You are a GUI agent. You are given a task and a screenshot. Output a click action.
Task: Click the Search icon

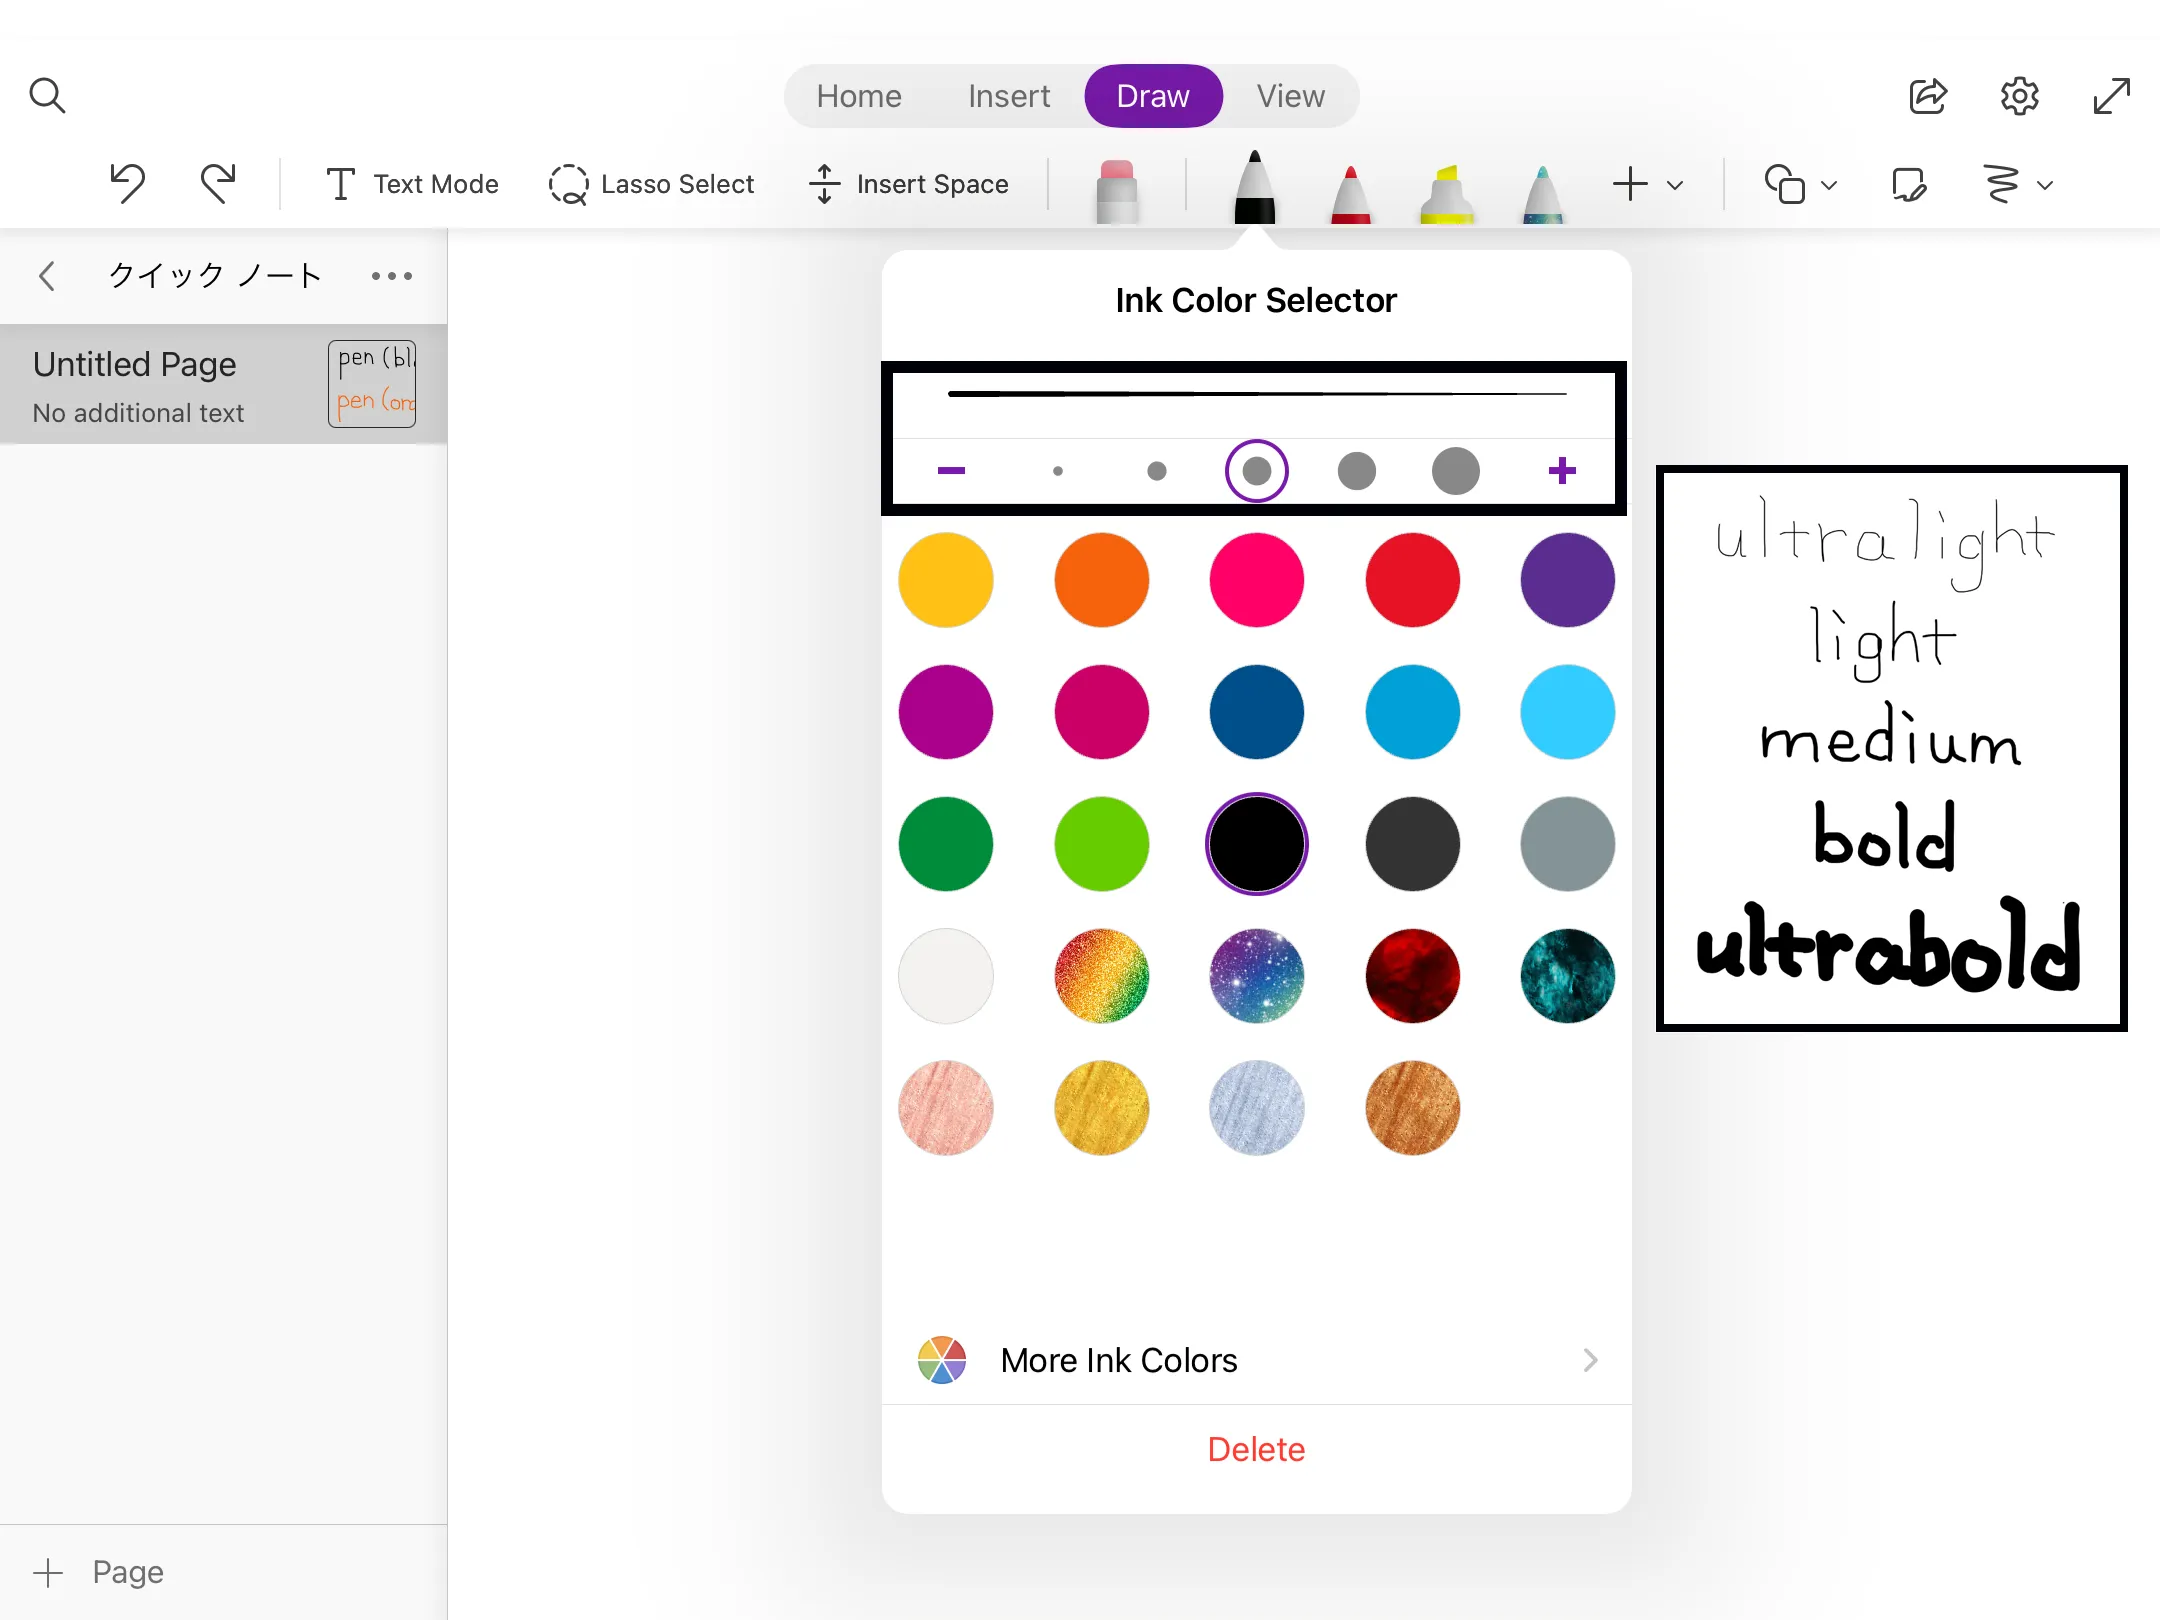[x=47, y=95]
